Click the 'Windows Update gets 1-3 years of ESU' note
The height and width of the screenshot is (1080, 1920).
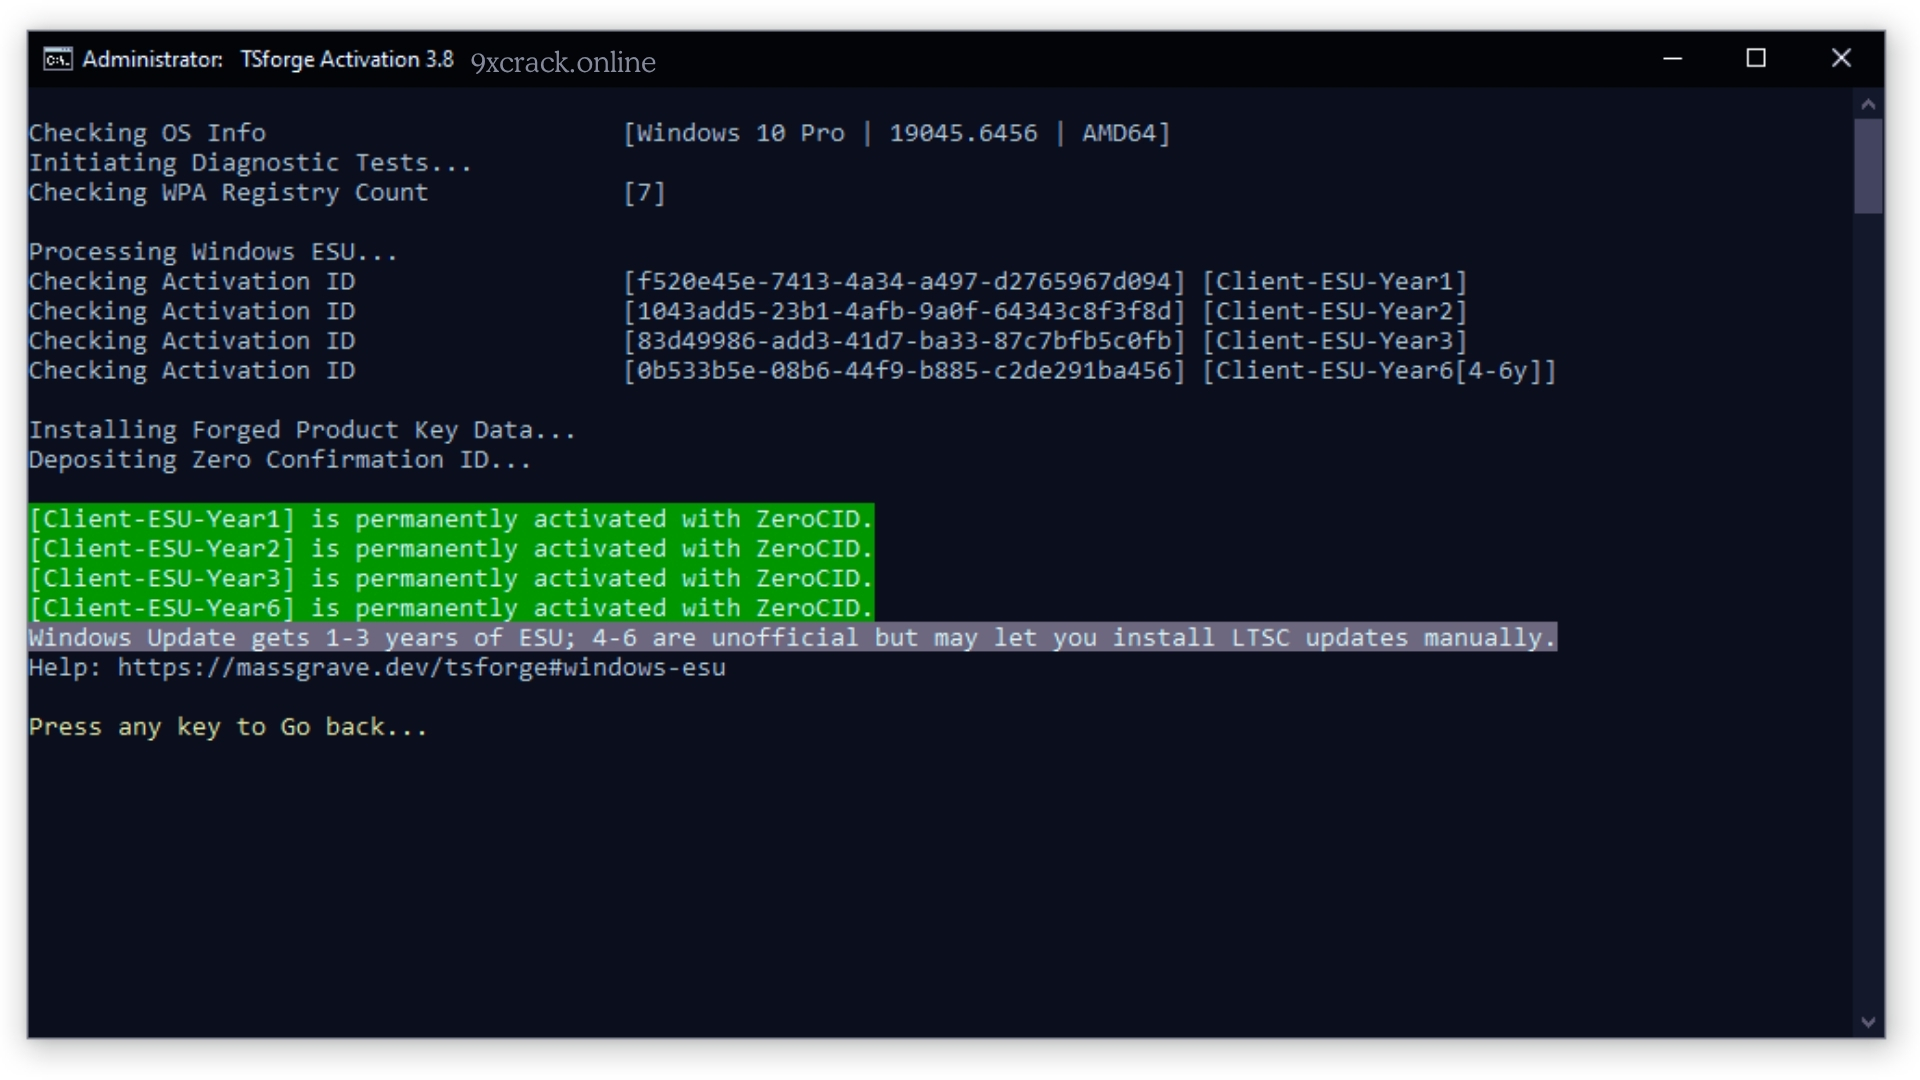pyautogui.click(x=792, y=638)
